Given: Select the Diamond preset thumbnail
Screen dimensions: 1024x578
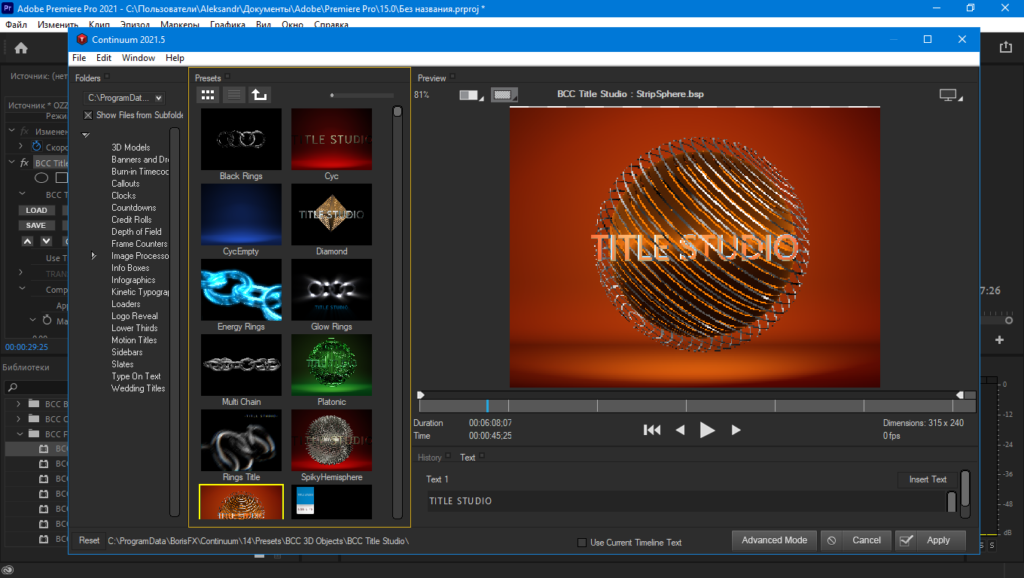Looking at the screenshot, I should 332,215.
